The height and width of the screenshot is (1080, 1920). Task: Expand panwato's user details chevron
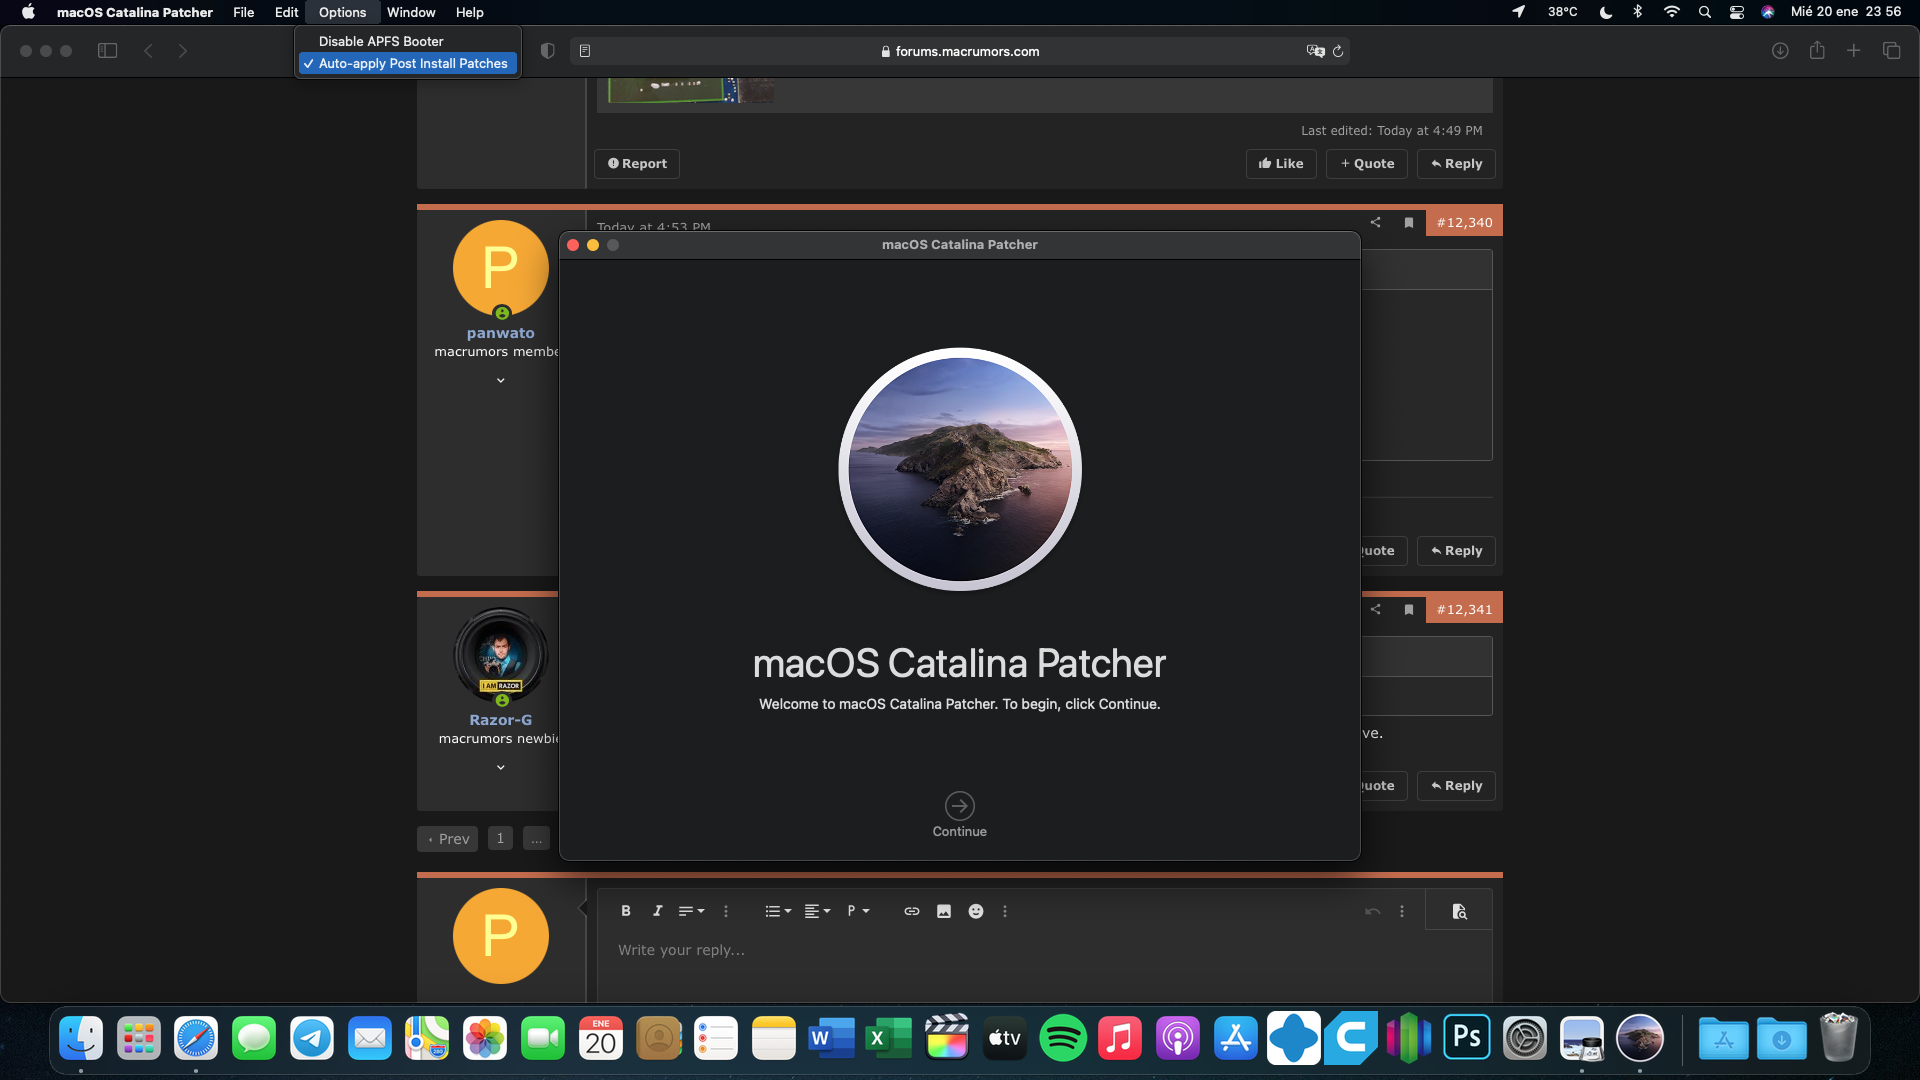501,380
